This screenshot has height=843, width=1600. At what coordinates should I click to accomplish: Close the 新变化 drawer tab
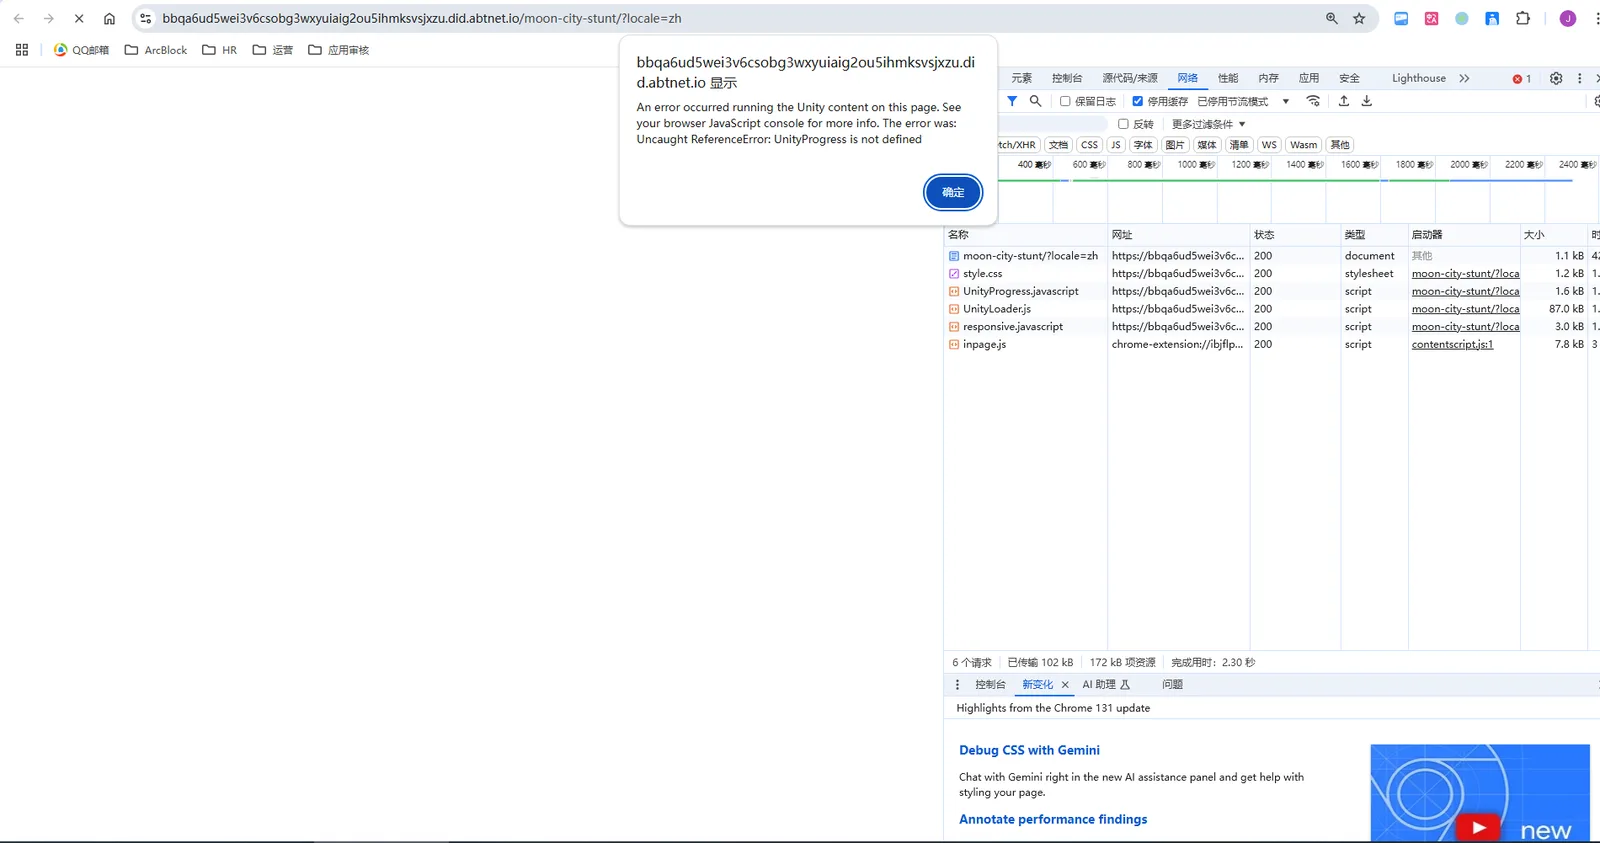[x=1065, y=685]
